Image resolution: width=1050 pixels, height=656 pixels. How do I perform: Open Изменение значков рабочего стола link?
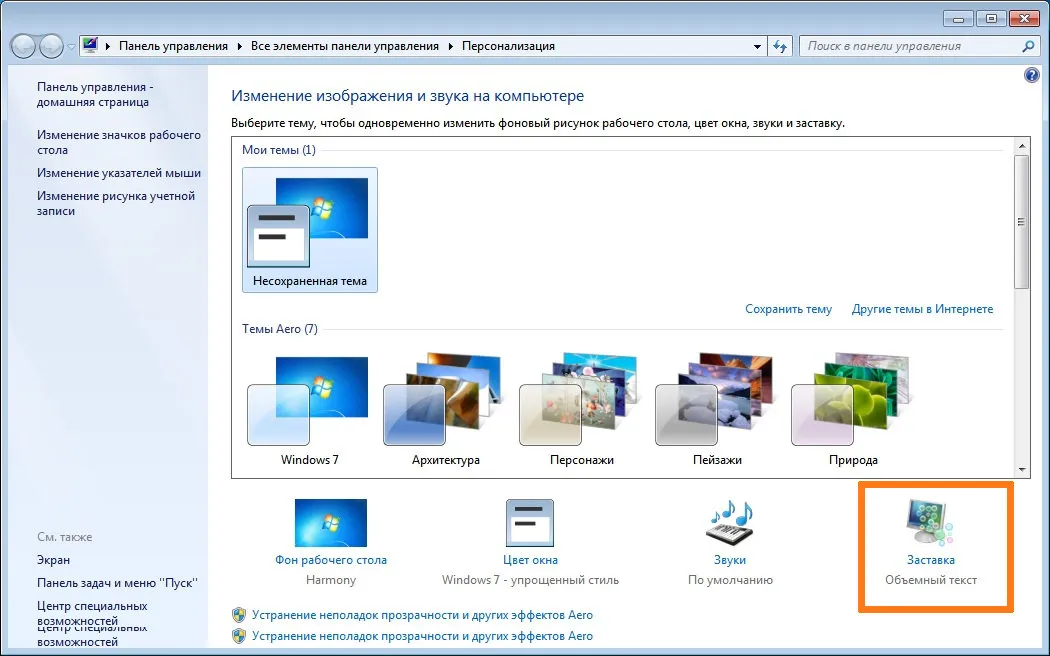point(119,143)
